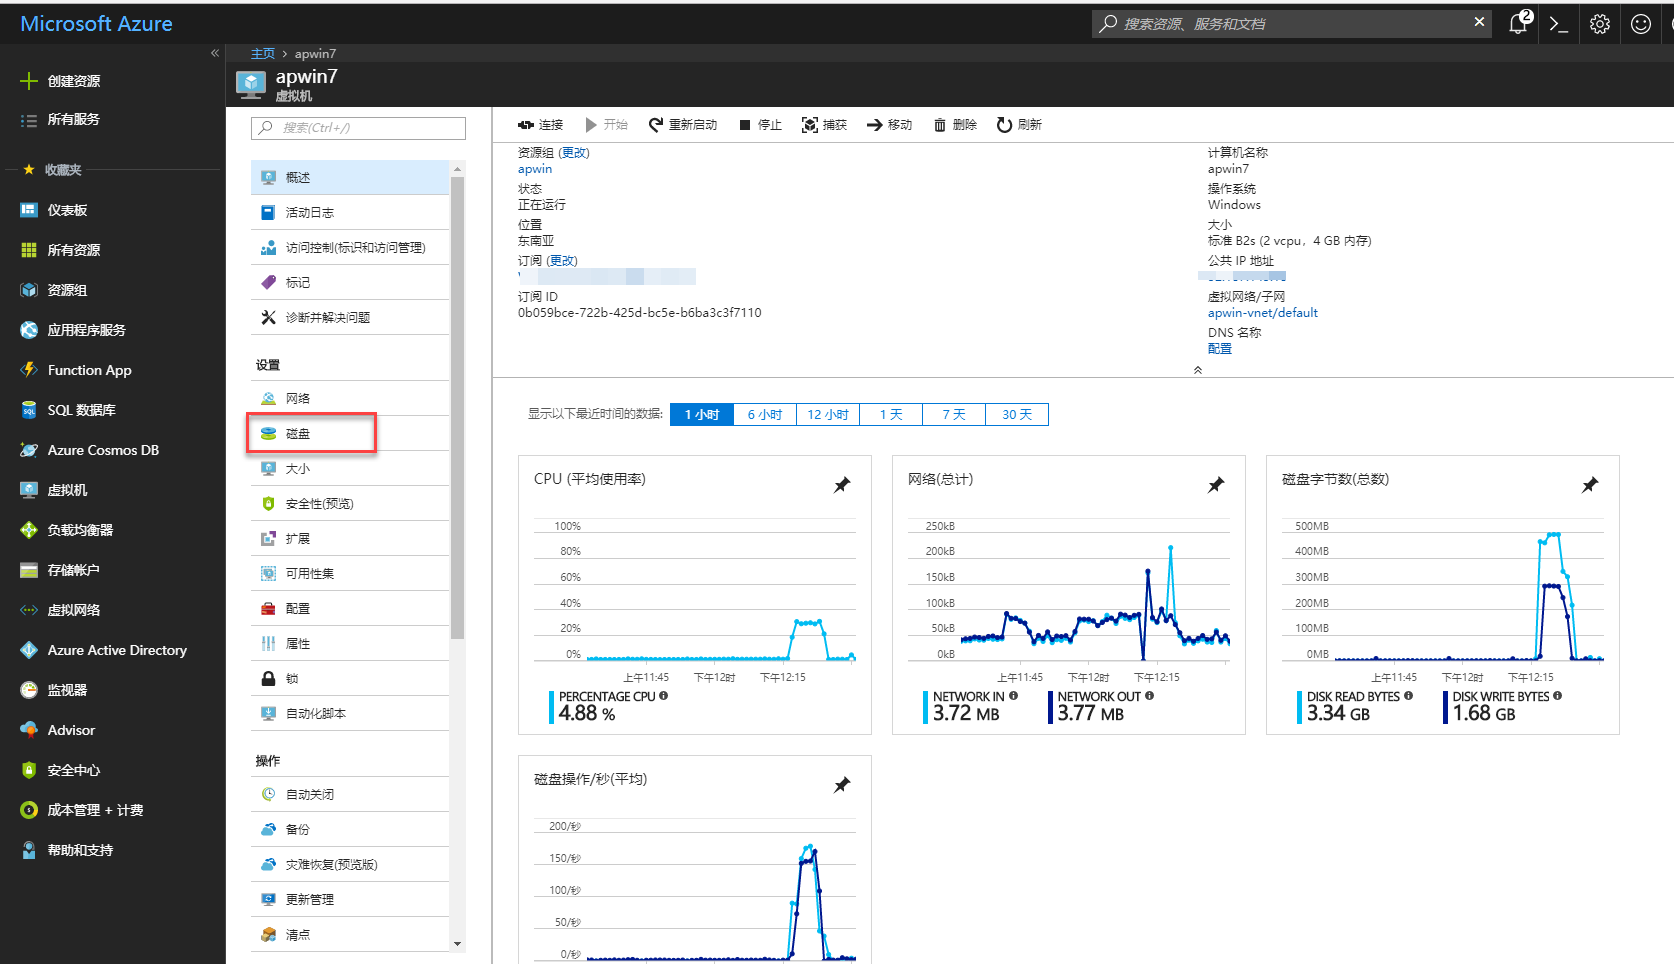Viewport: 1674px width, 964px height.
Task: Click 主页 breadcrumb link
Action: pyautogui.click(x=262, y=54)
